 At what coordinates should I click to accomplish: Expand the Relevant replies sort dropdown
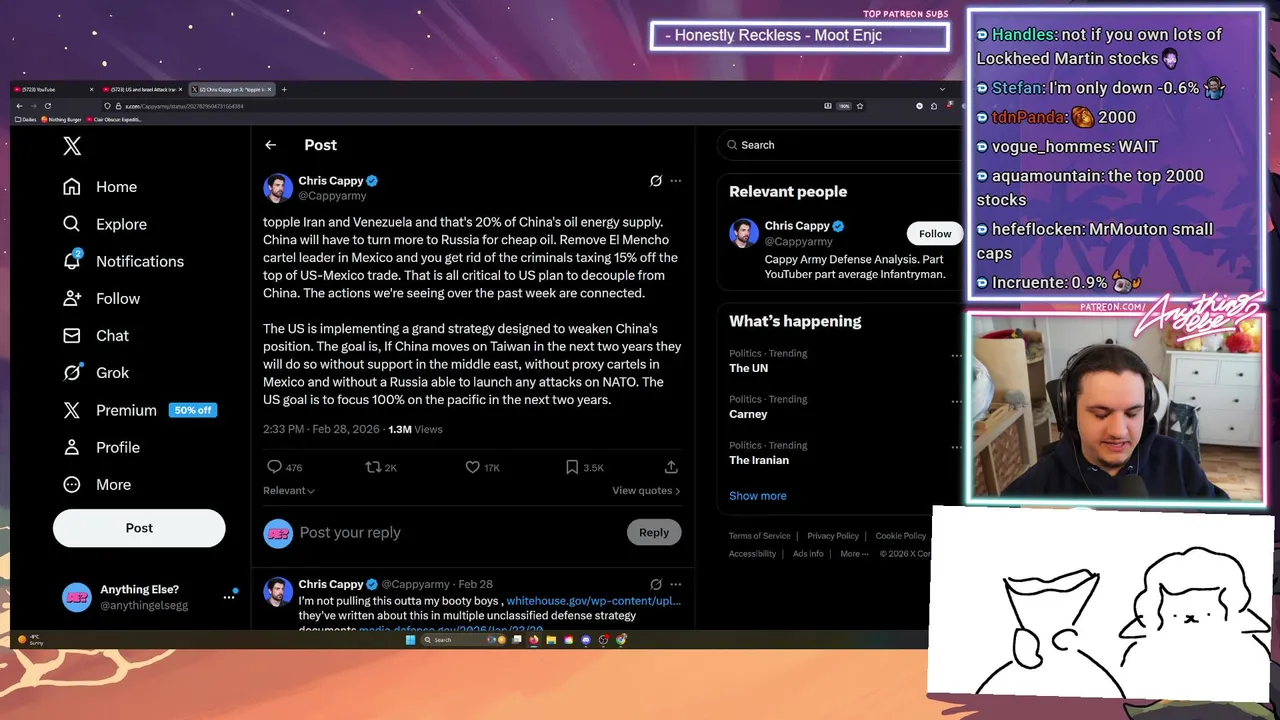(x=289, y=491)
